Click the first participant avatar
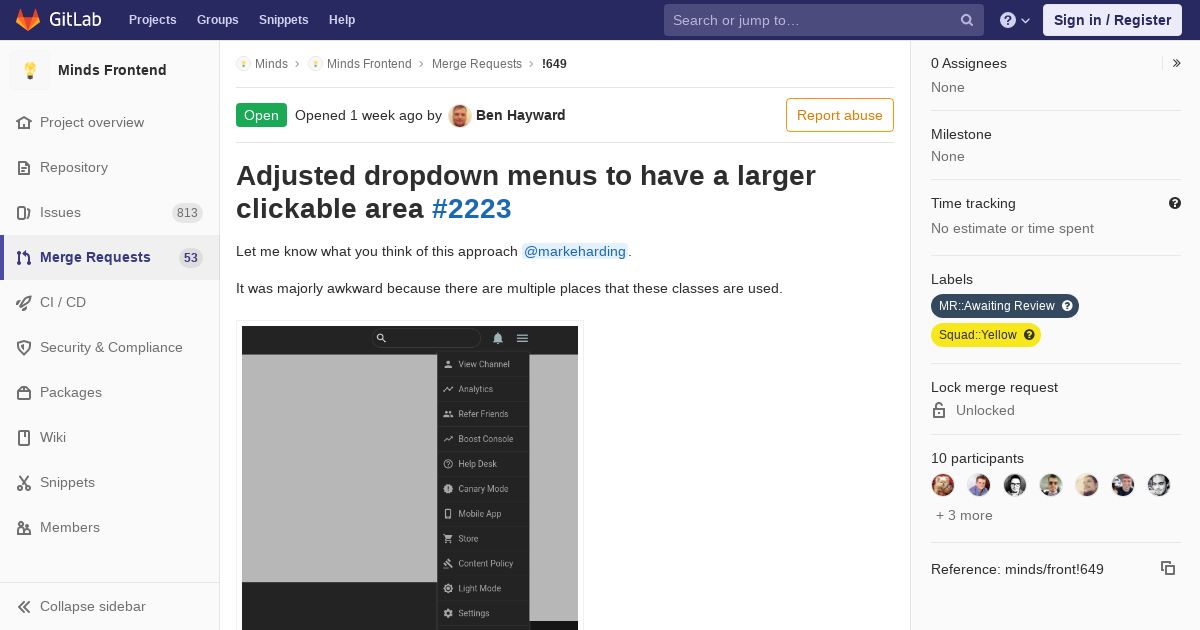The width and height of the screenshot is (1200, 630). pos(943,485)
